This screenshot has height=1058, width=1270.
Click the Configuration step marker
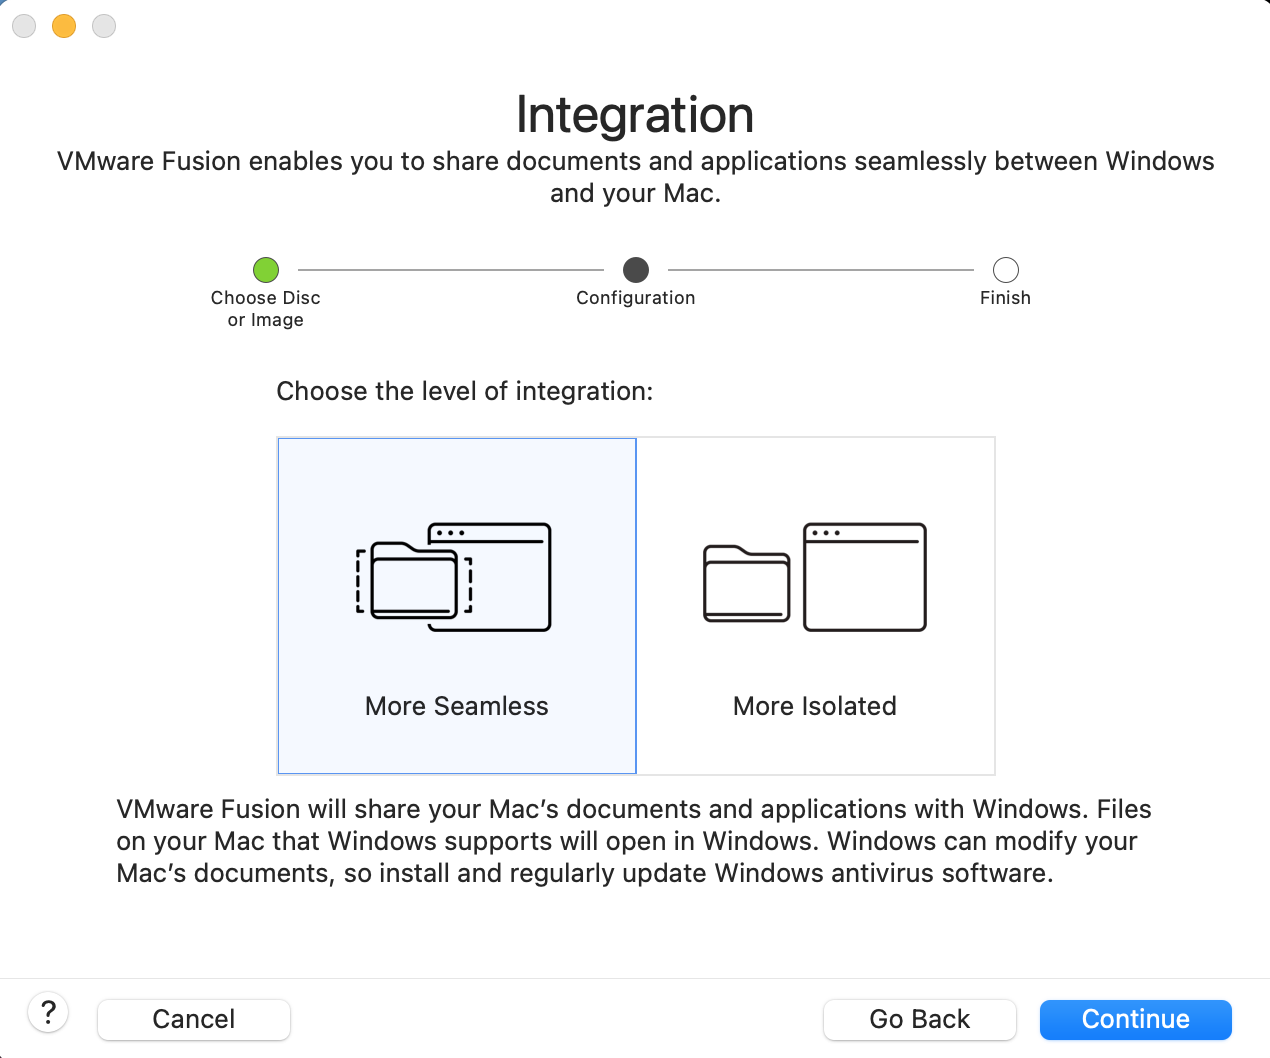coord(636,270)
